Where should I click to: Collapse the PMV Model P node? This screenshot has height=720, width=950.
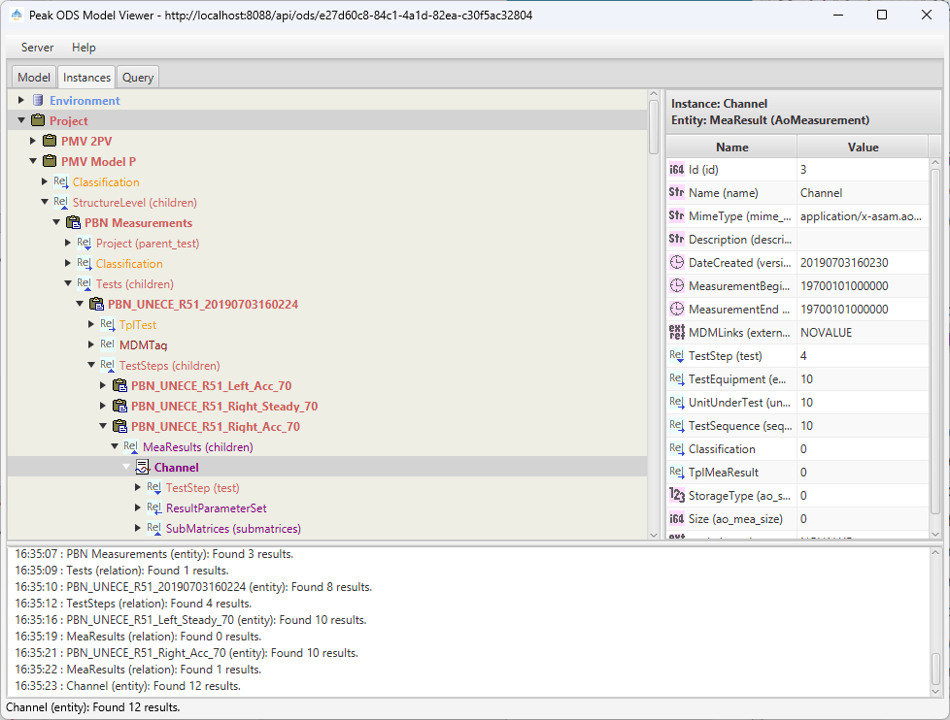coord(33,162)
